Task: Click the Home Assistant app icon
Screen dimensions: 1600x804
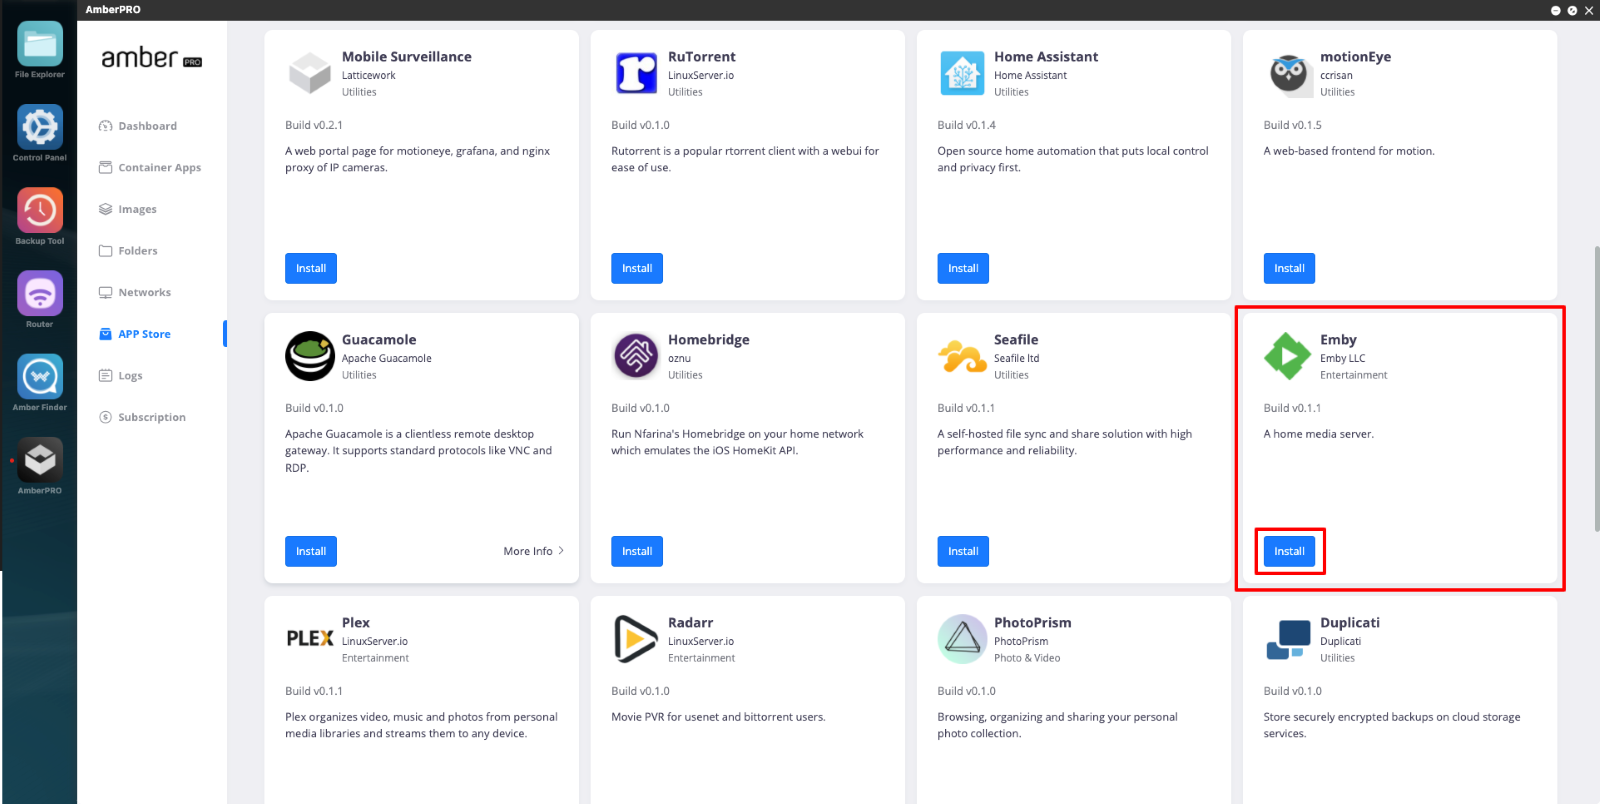Action: pyautogui.click(x=962, y=73)
